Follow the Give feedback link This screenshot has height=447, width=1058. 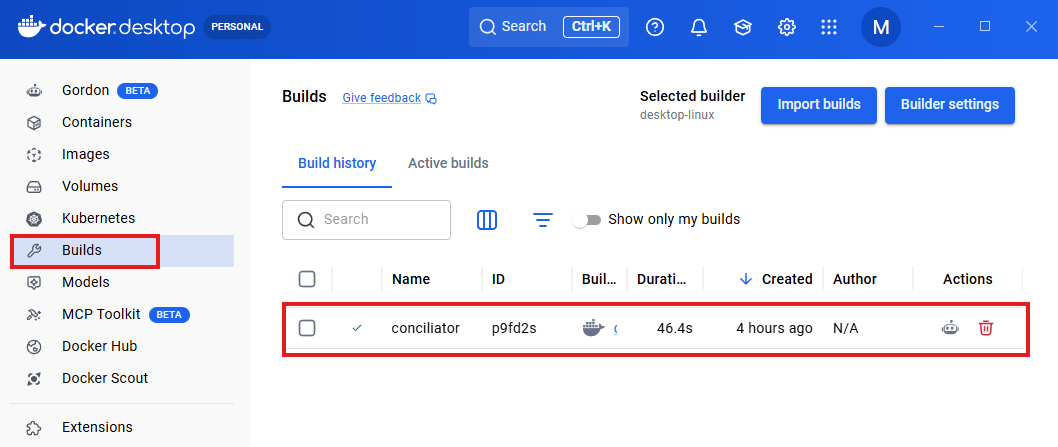[x=382, y=98]
